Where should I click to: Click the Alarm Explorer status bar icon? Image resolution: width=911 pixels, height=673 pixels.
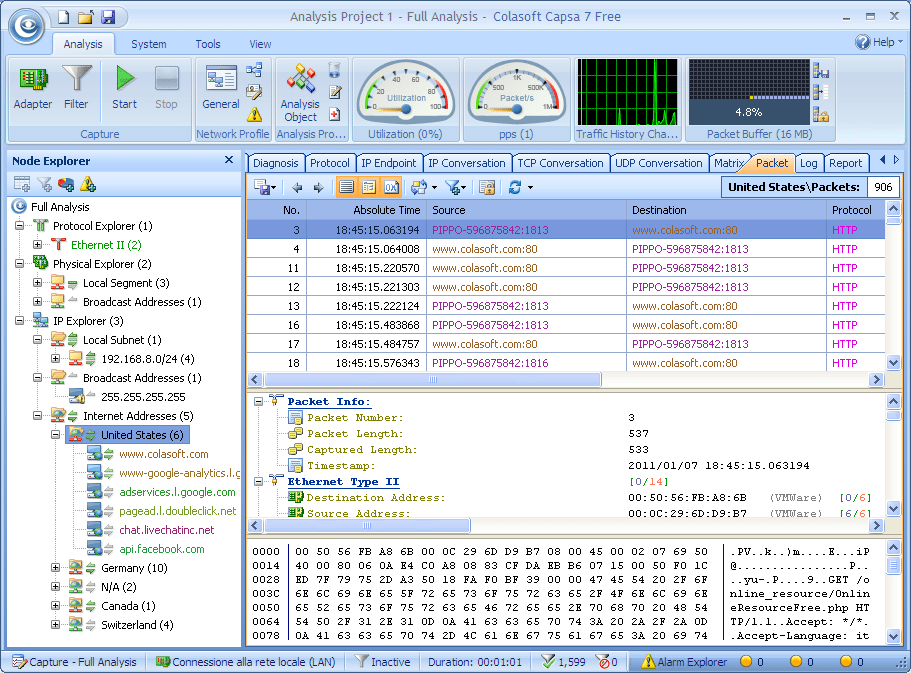tap(648, 662)
